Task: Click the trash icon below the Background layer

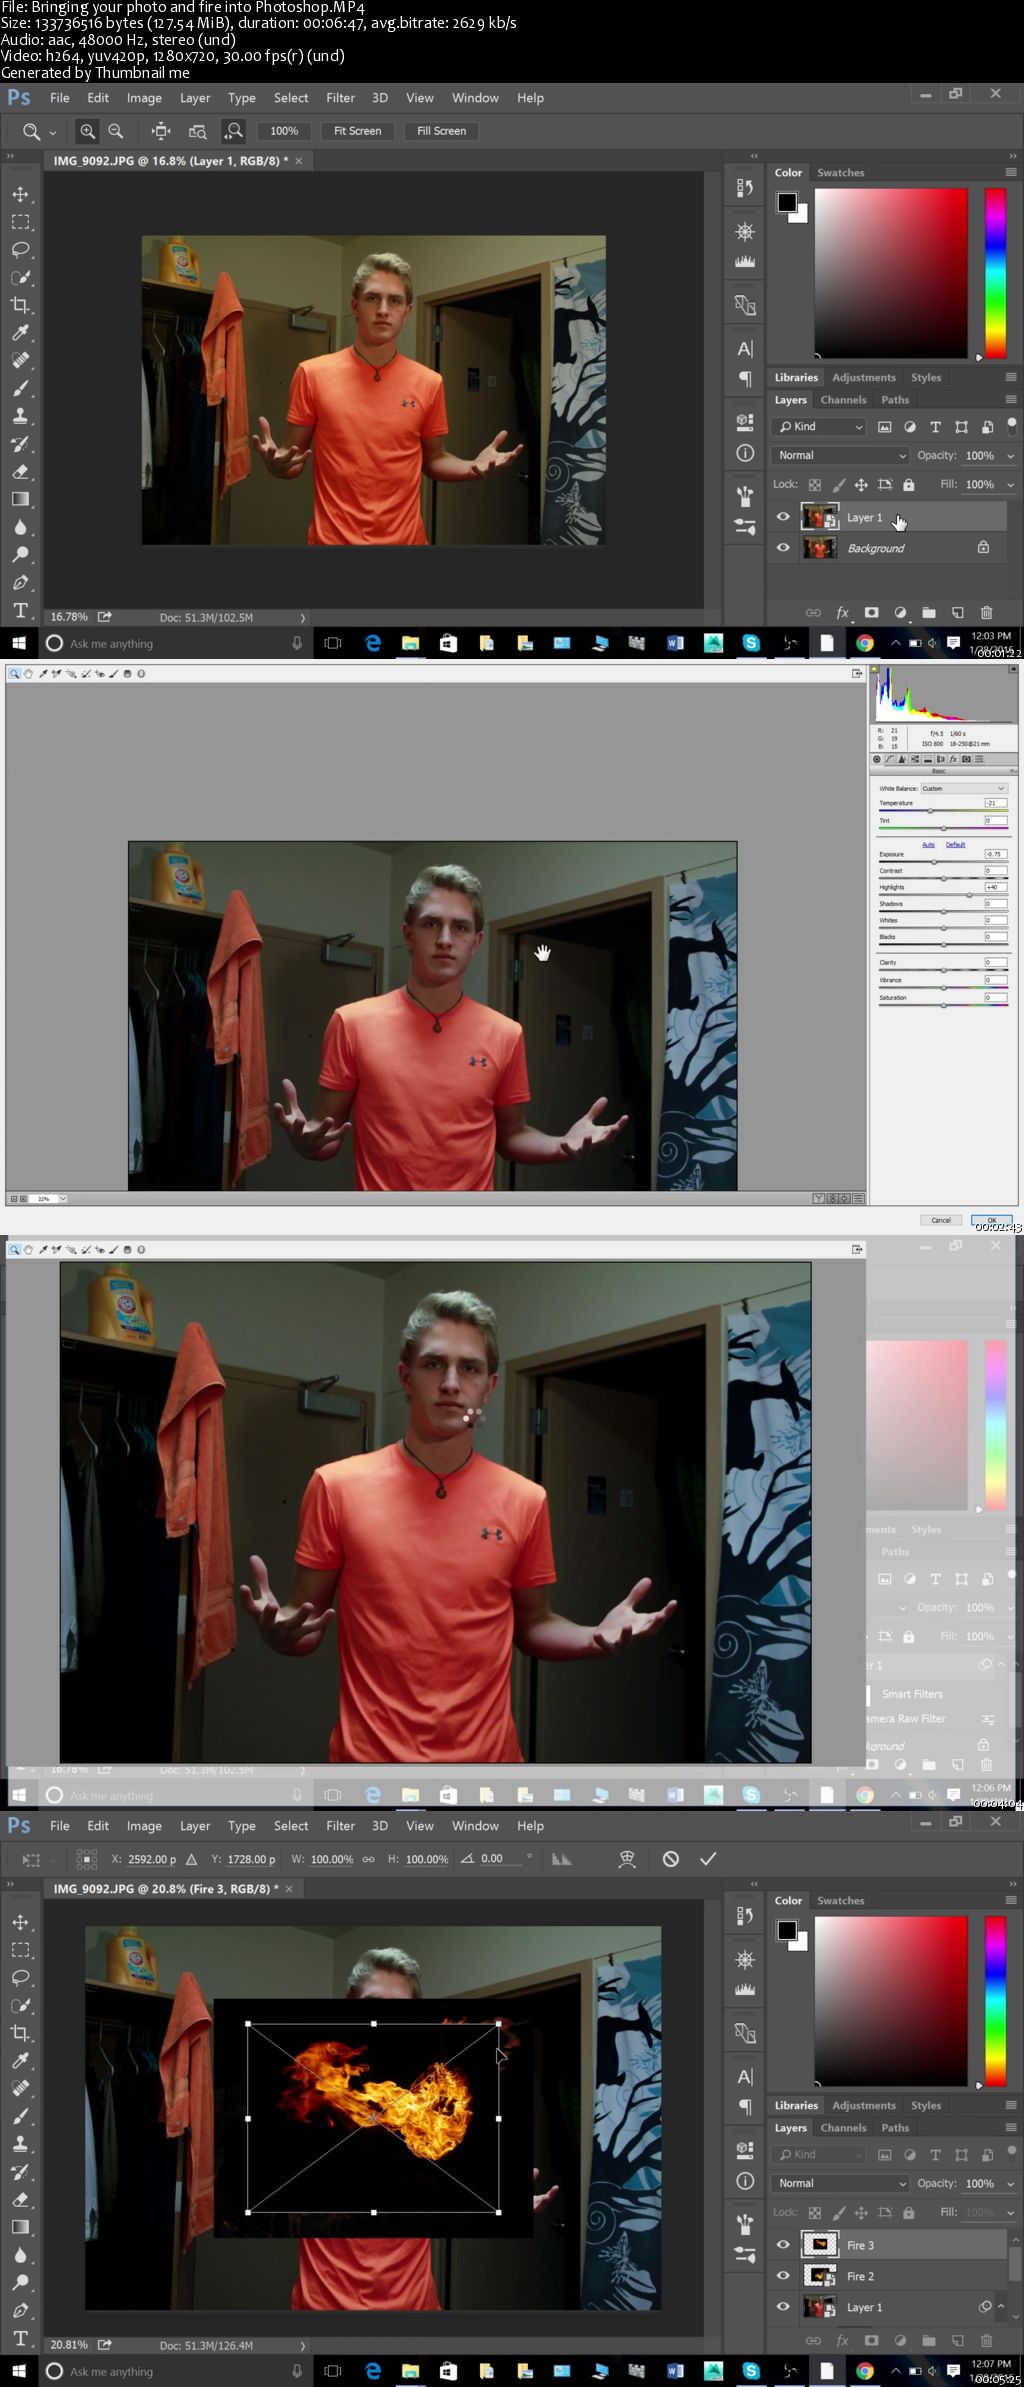Action: 987,613
